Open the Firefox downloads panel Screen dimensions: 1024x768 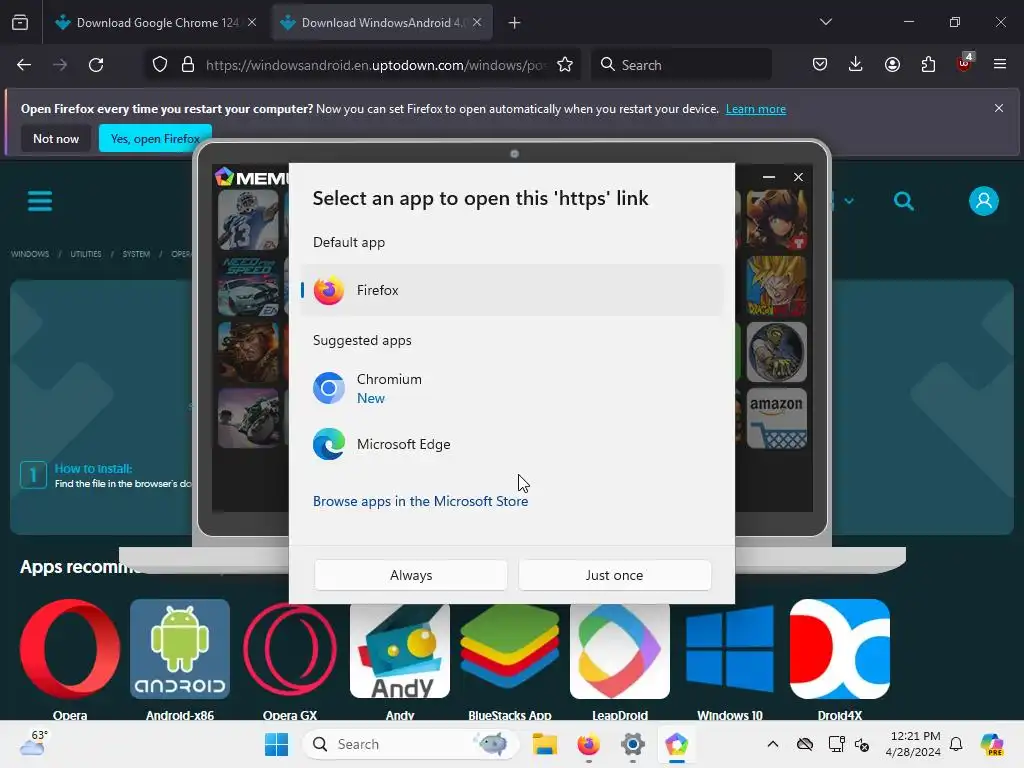point(856,64)
